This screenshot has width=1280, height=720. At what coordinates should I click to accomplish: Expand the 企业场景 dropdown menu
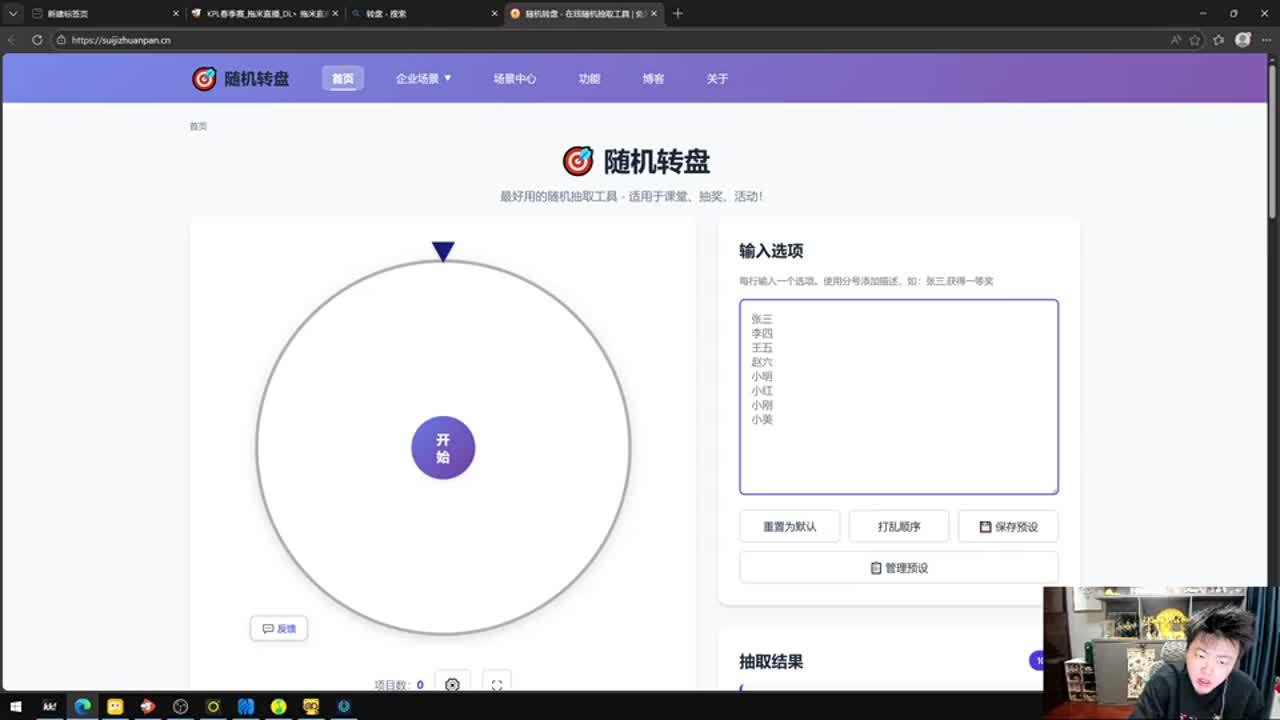coord(424,79)
